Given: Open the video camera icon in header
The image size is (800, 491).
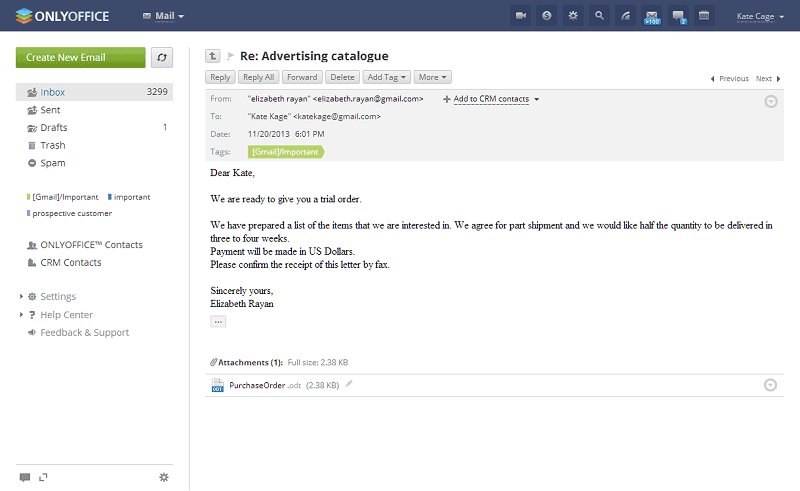Looking at the screenshot, I should coord(520,16).
